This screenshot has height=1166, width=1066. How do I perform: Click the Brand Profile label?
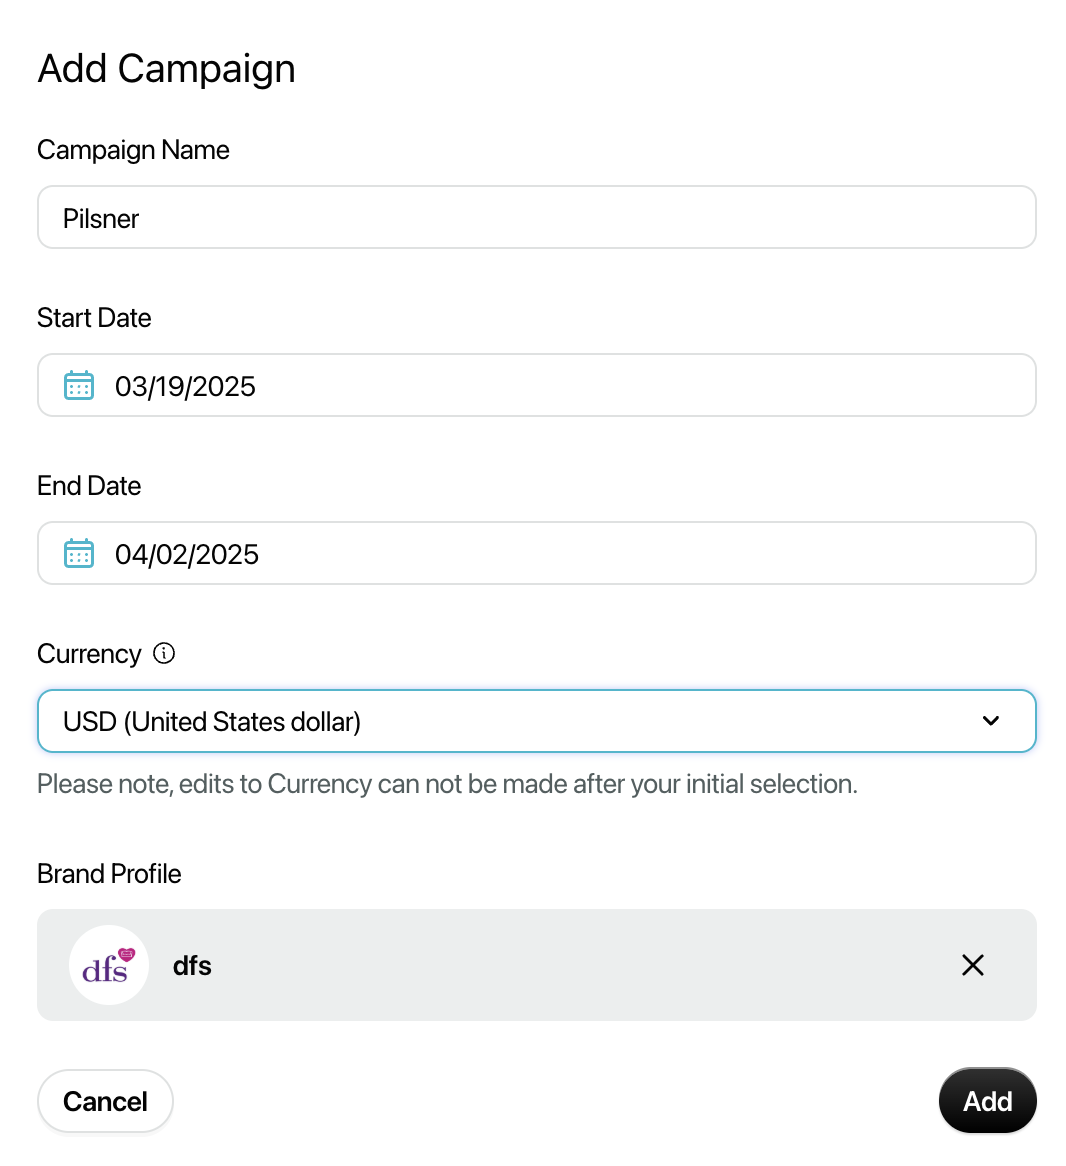coord(109,874)
